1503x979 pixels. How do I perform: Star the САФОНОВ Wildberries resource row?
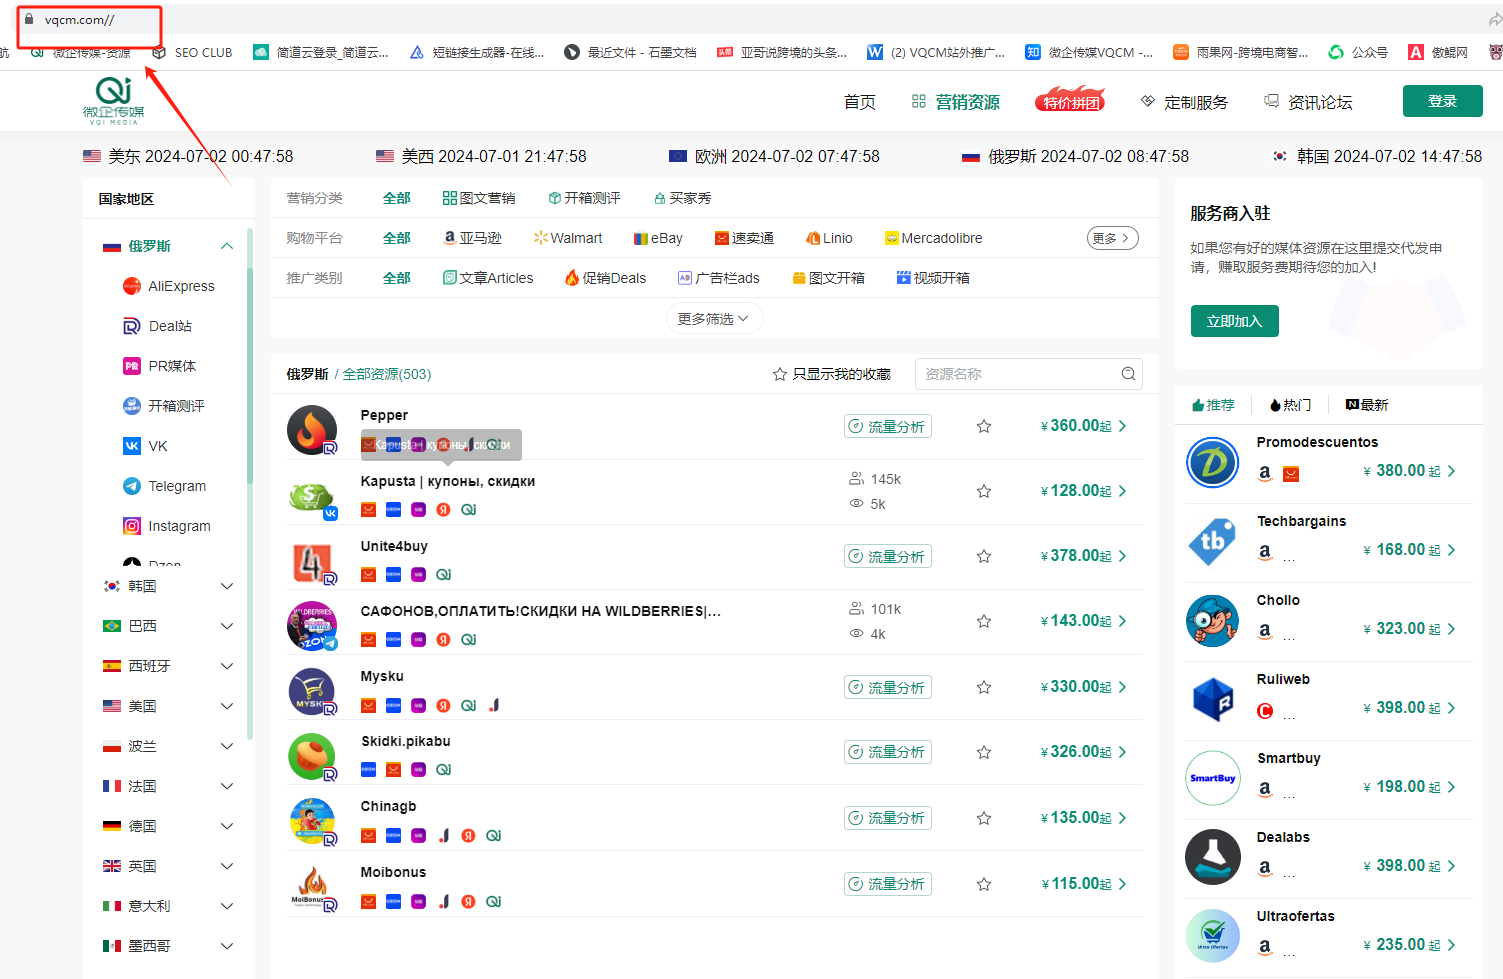coord(984,621)
